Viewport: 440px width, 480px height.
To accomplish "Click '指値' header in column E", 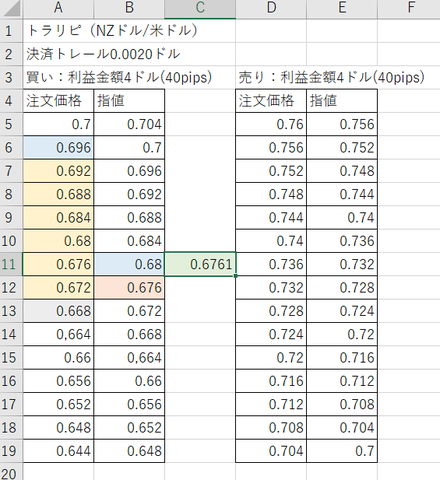I will point(342,101).
